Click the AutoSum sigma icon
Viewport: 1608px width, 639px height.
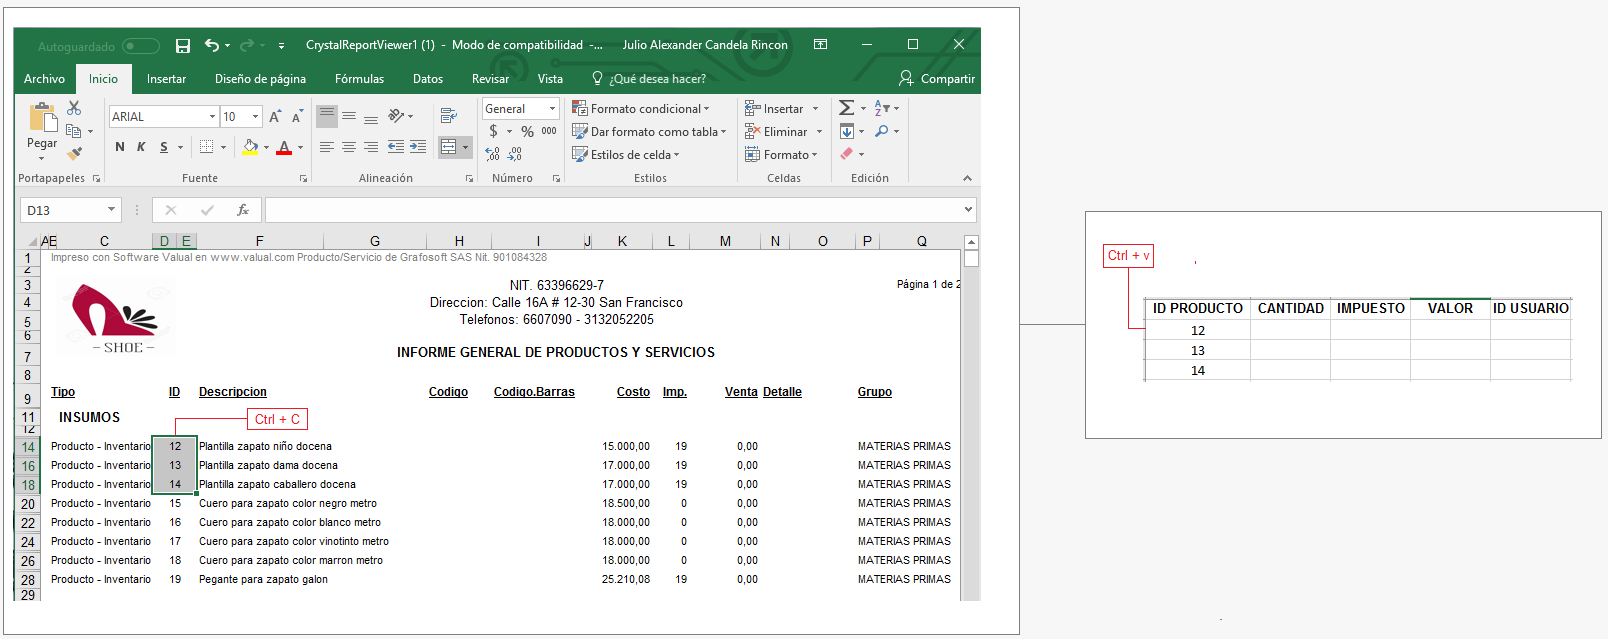pyautogui.click(x=846, y=108)
